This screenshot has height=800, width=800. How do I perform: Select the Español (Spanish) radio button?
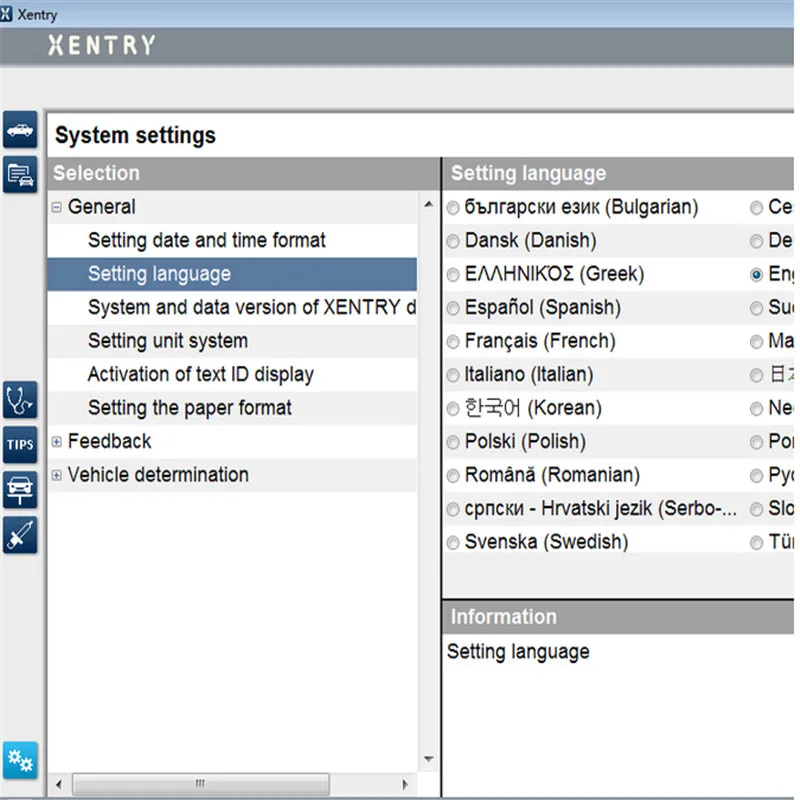453,308
